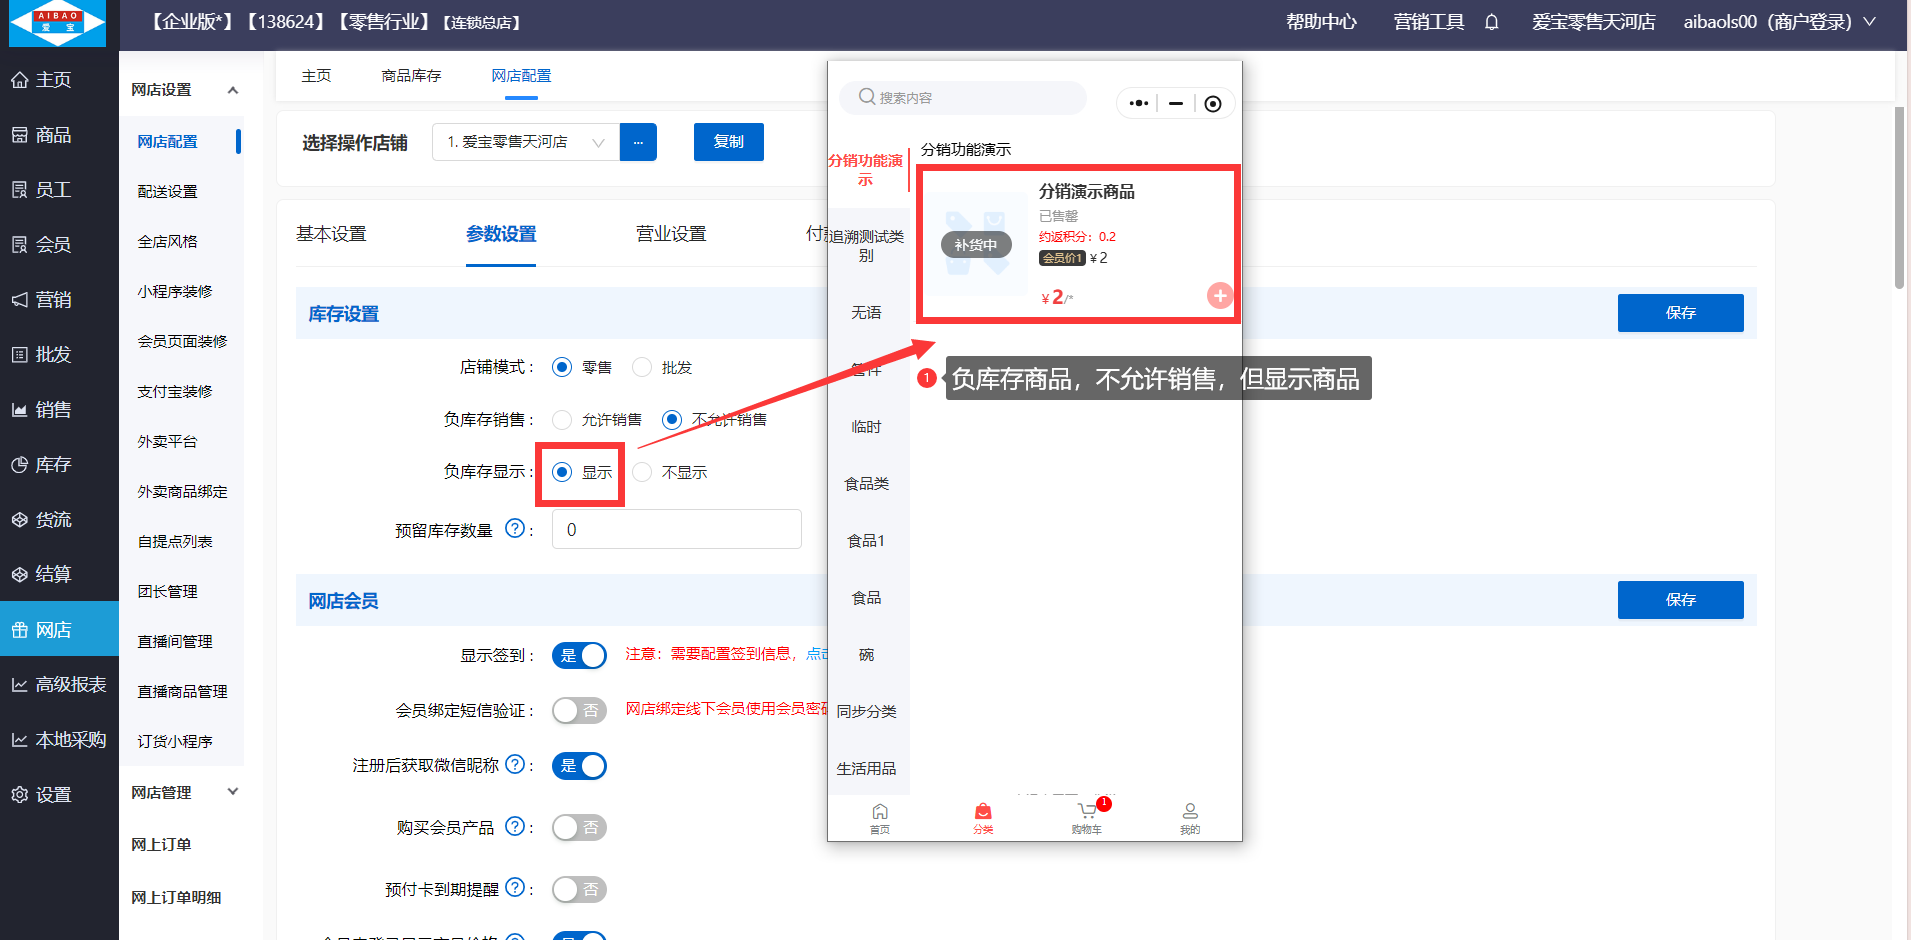Switch to the 营业设置 tab
The height and width of the screenshot is (940, 1911).
pyautogui.click(x=671, y=234)
